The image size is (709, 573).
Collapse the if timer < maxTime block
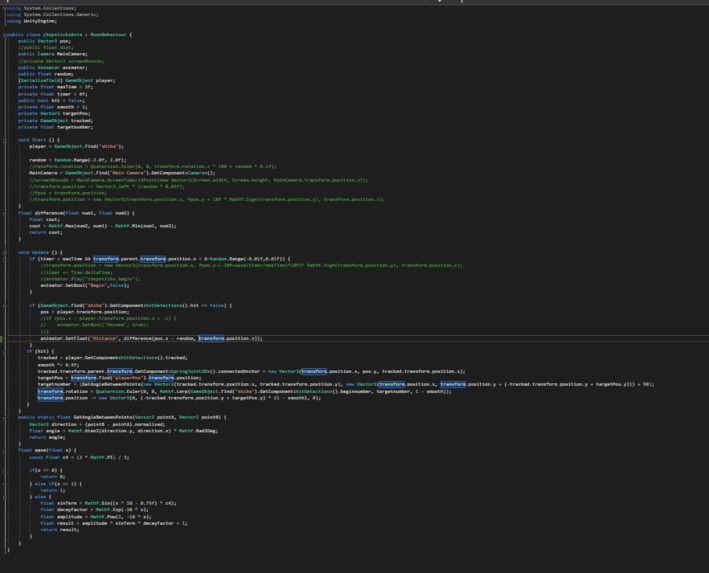tap(5, 259)
